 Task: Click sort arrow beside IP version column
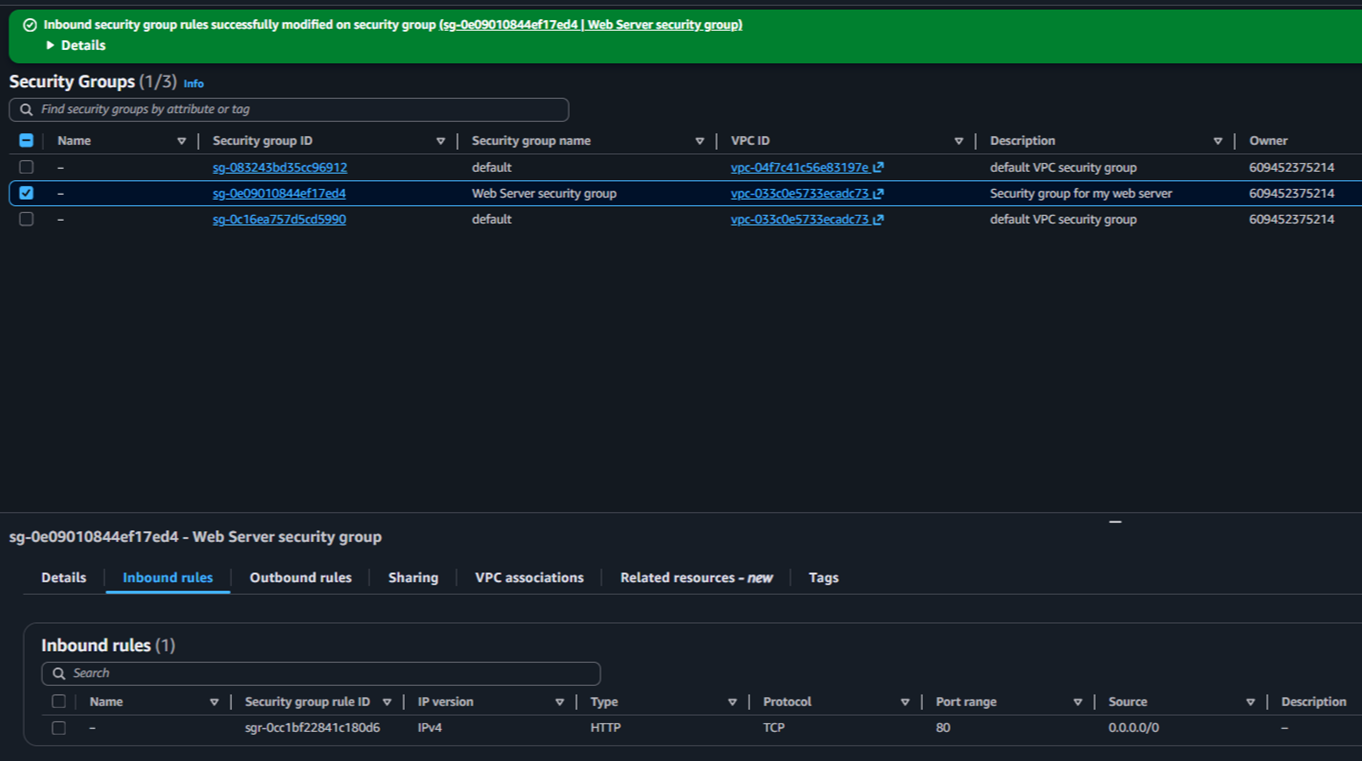559,702
